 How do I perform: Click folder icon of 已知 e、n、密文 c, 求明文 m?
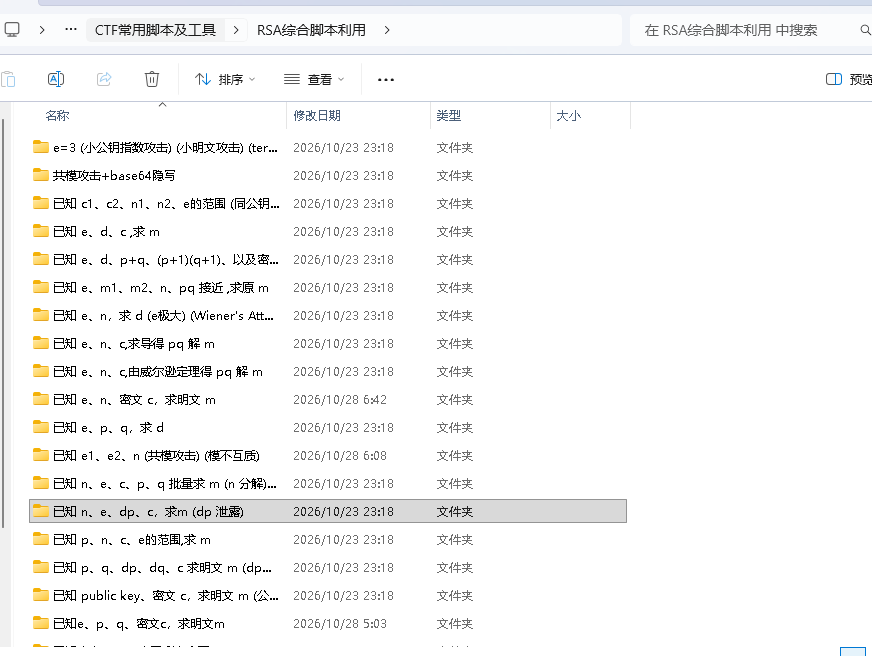41,399
